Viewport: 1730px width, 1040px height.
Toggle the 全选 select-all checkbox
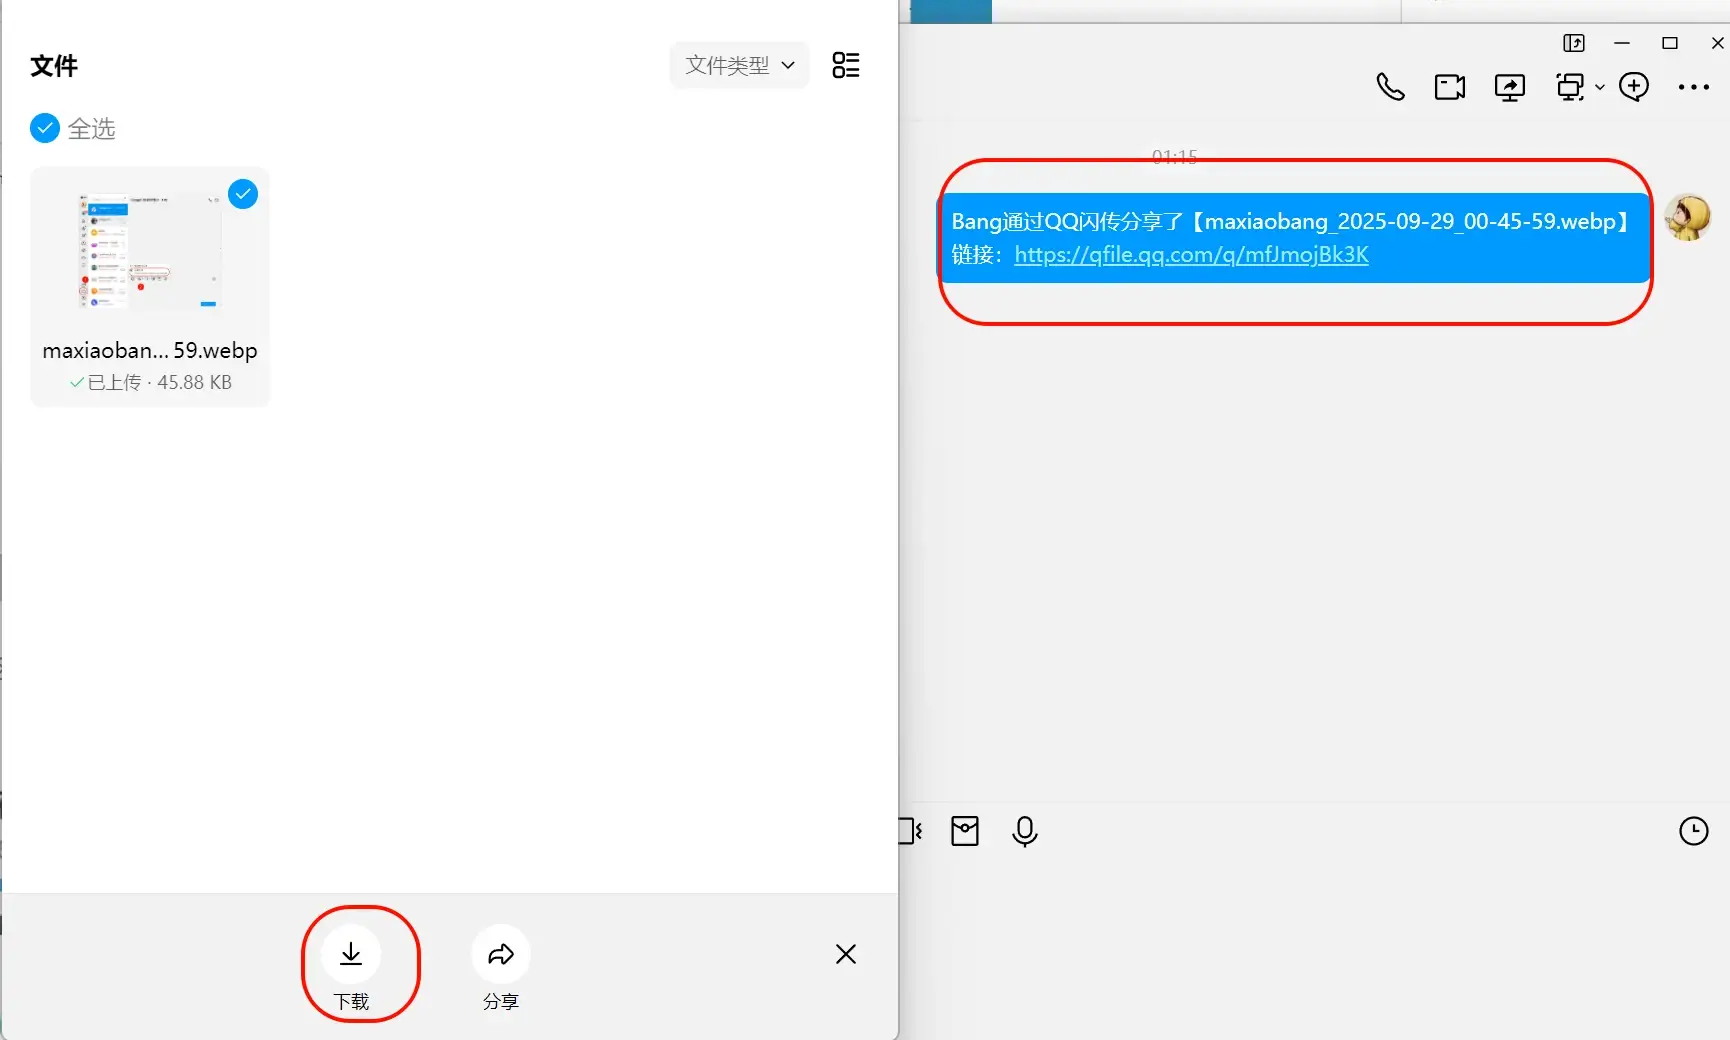45,128
